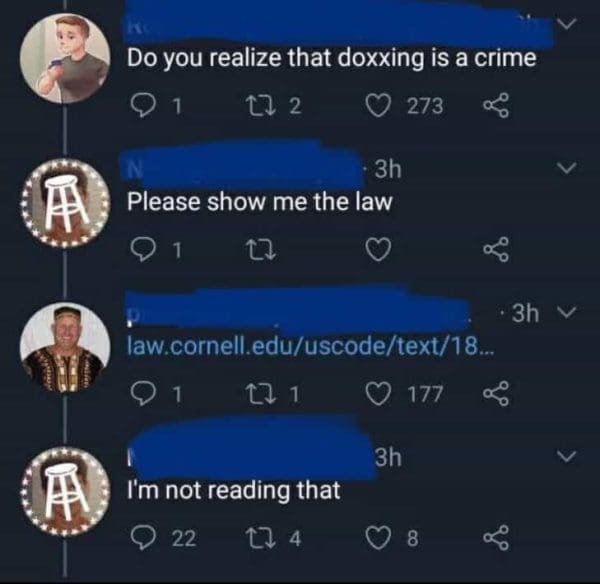600x584 pixels.
Task: Like the tweet with 273 likes
Action: click(x=378, y=106)
